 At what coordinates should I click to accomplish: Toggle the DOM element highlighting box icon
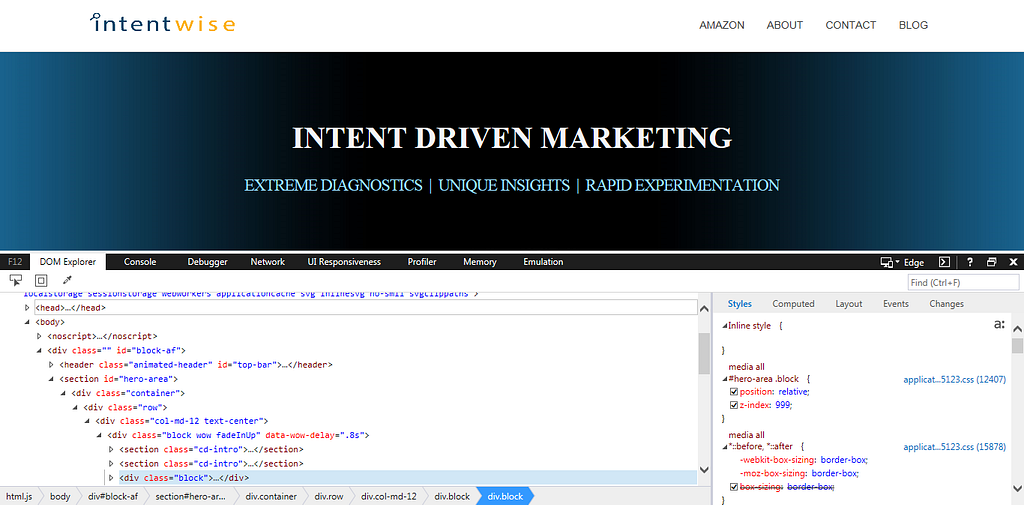[41, 282]
